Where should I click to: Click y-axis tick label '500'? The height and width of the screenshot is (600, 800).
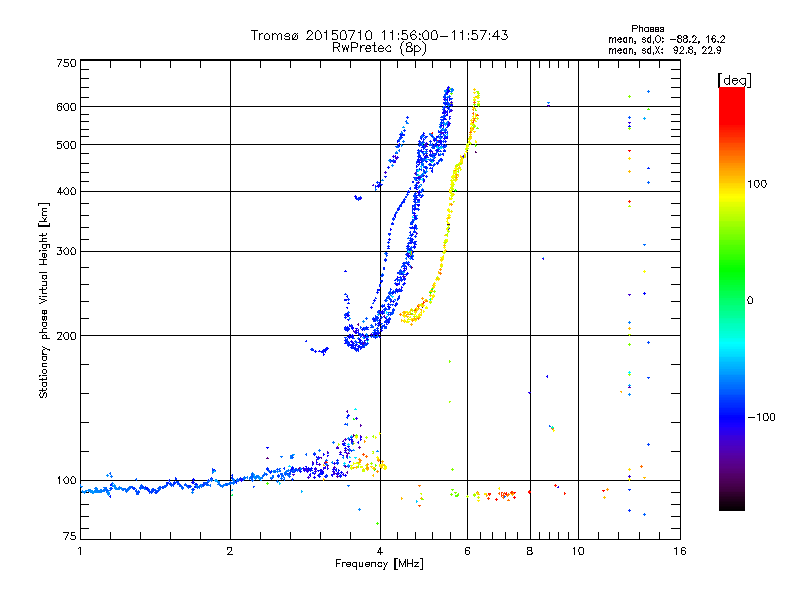[66, 144]
